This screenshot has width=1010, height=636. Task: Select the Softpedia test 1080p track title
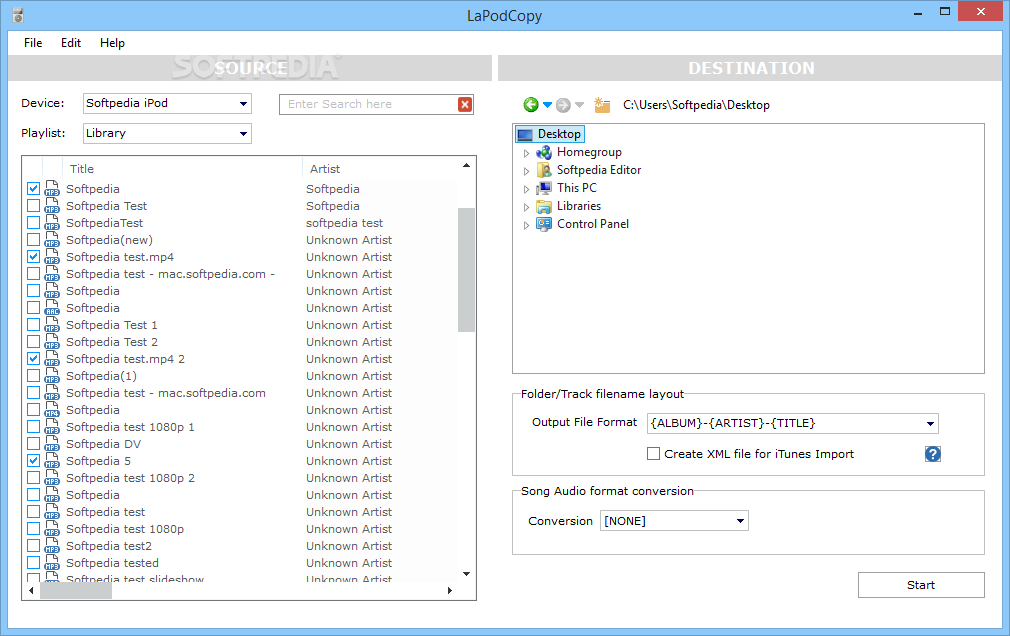tap(125, 529)
